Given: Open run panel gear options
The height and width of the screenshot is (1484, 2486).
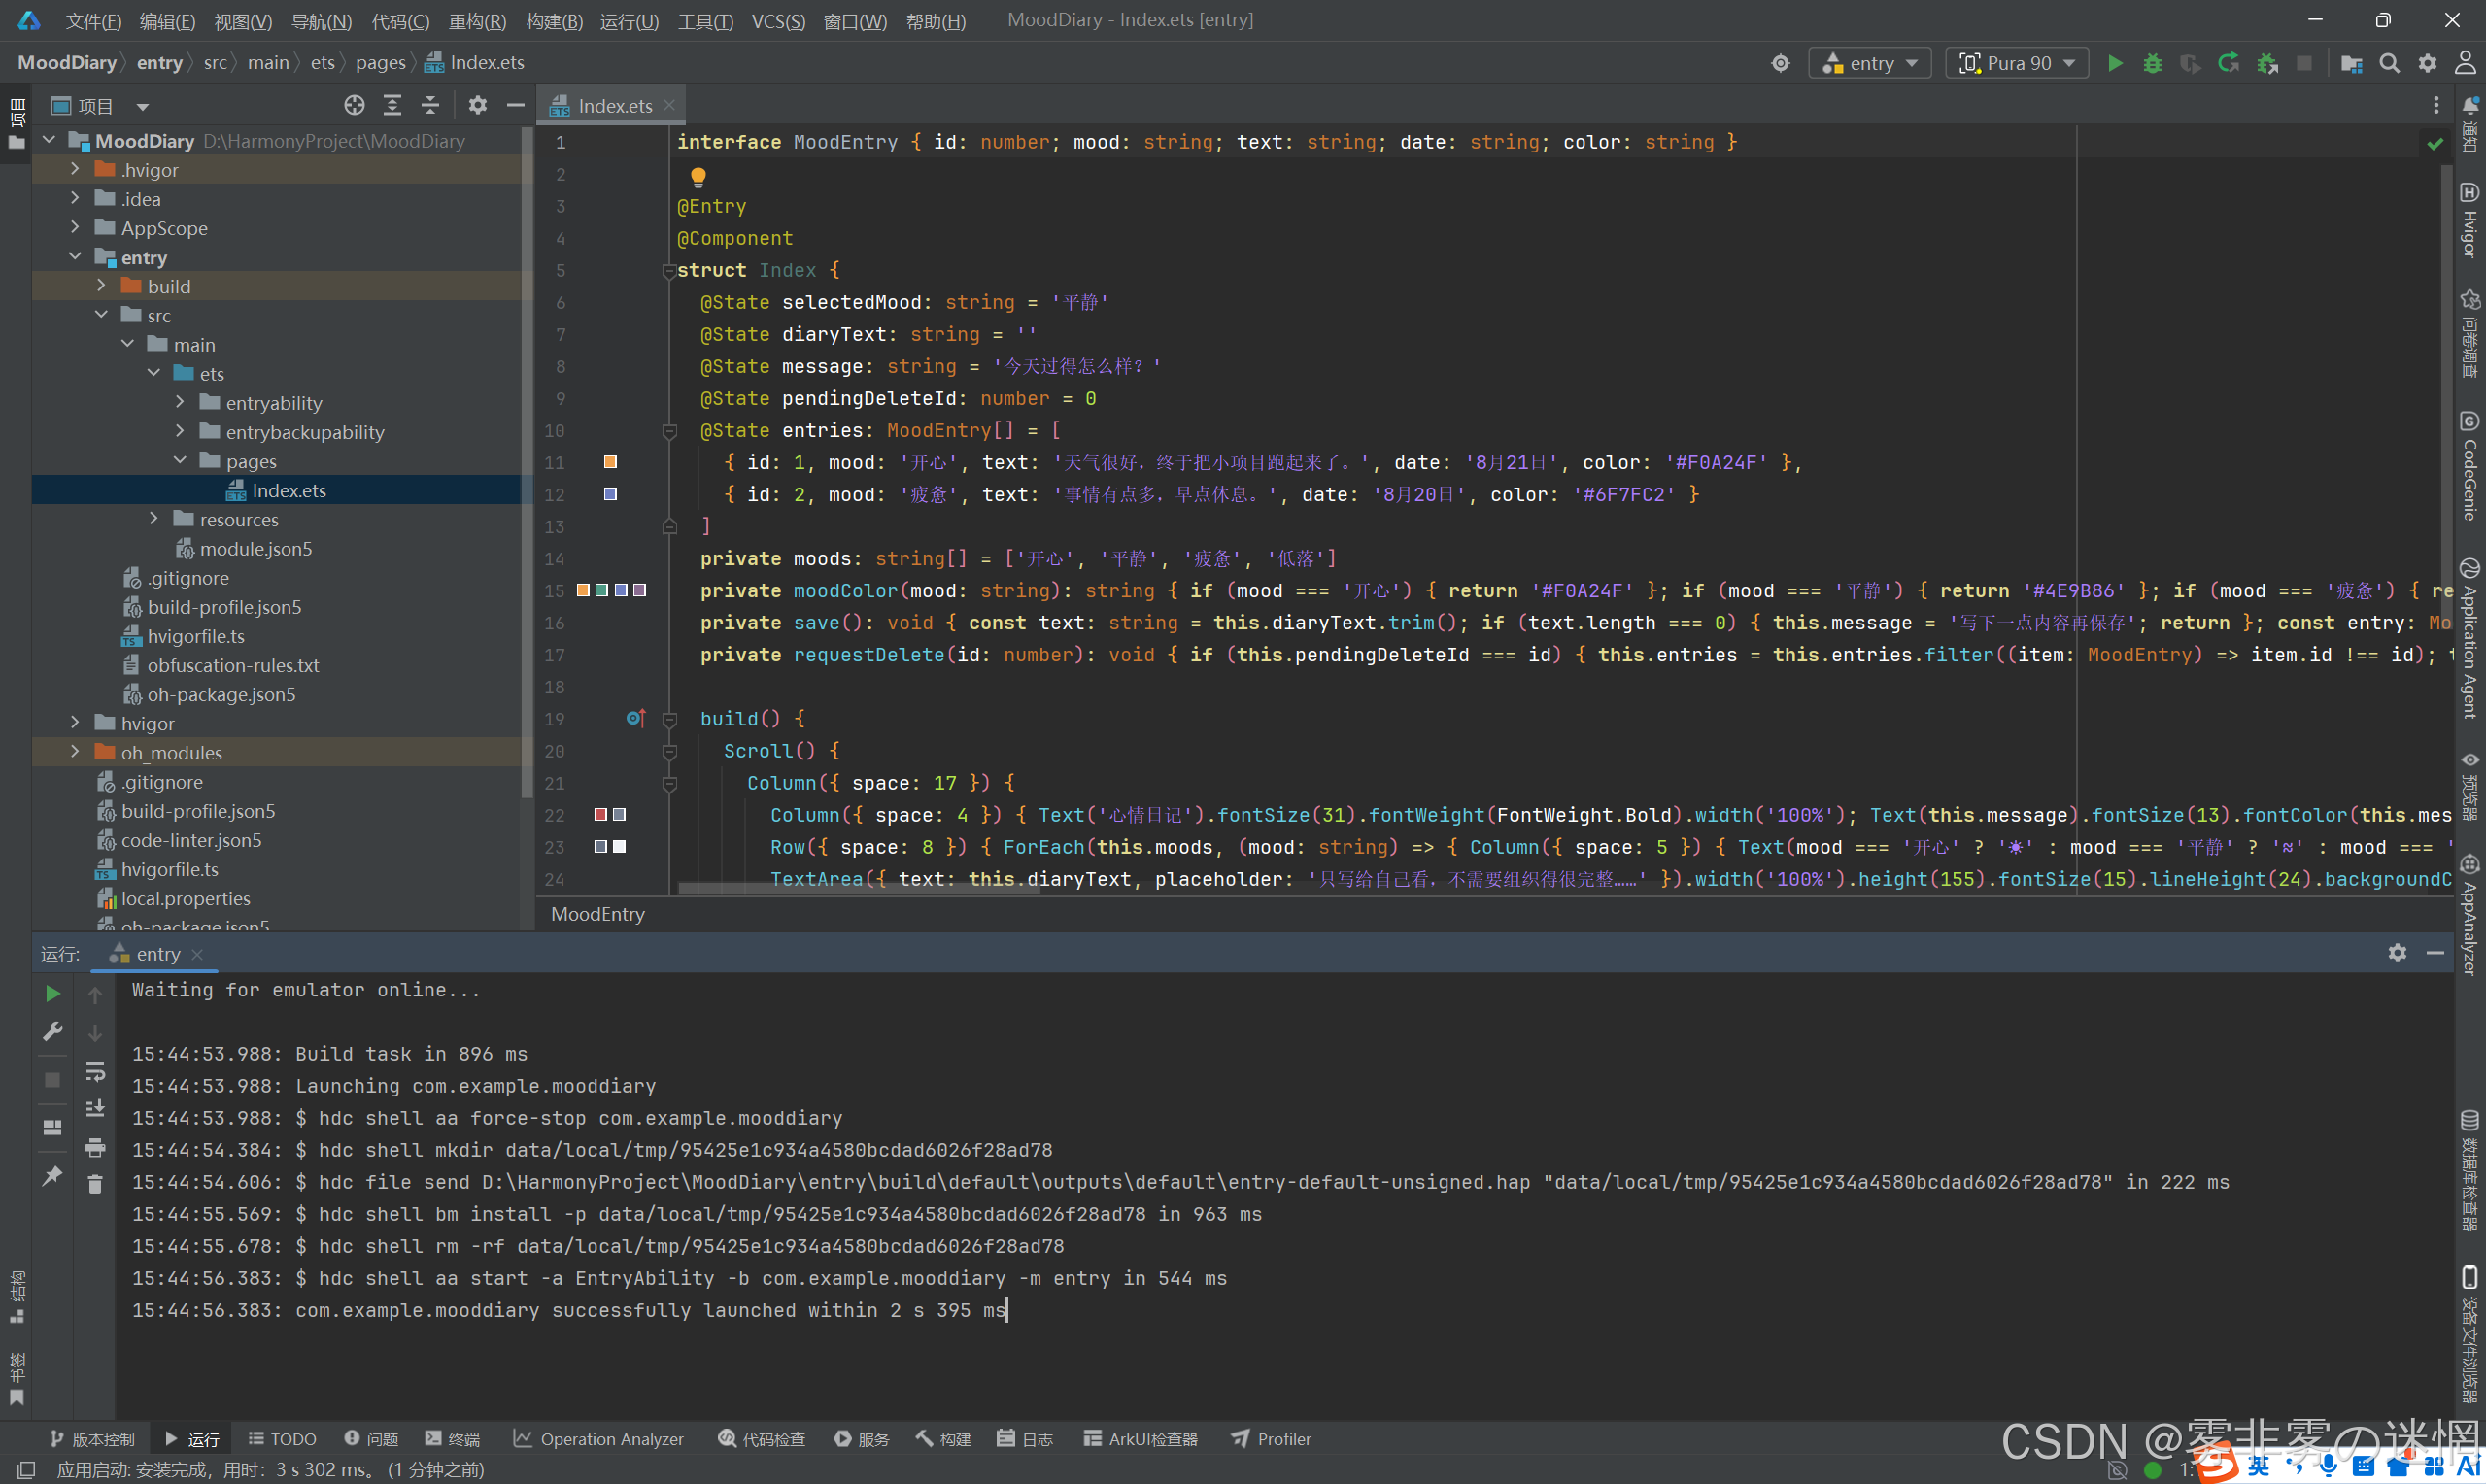Looking at the screenshot, I should pos(2397,953).
